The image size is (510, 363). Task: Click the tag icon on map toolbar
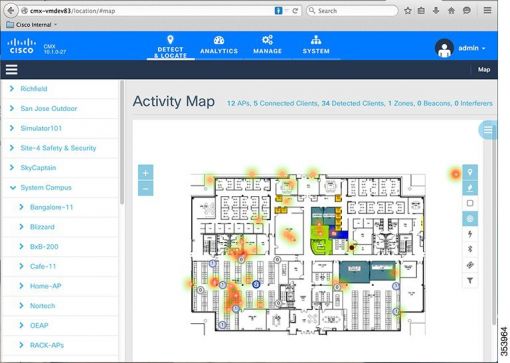click(470, 265)
